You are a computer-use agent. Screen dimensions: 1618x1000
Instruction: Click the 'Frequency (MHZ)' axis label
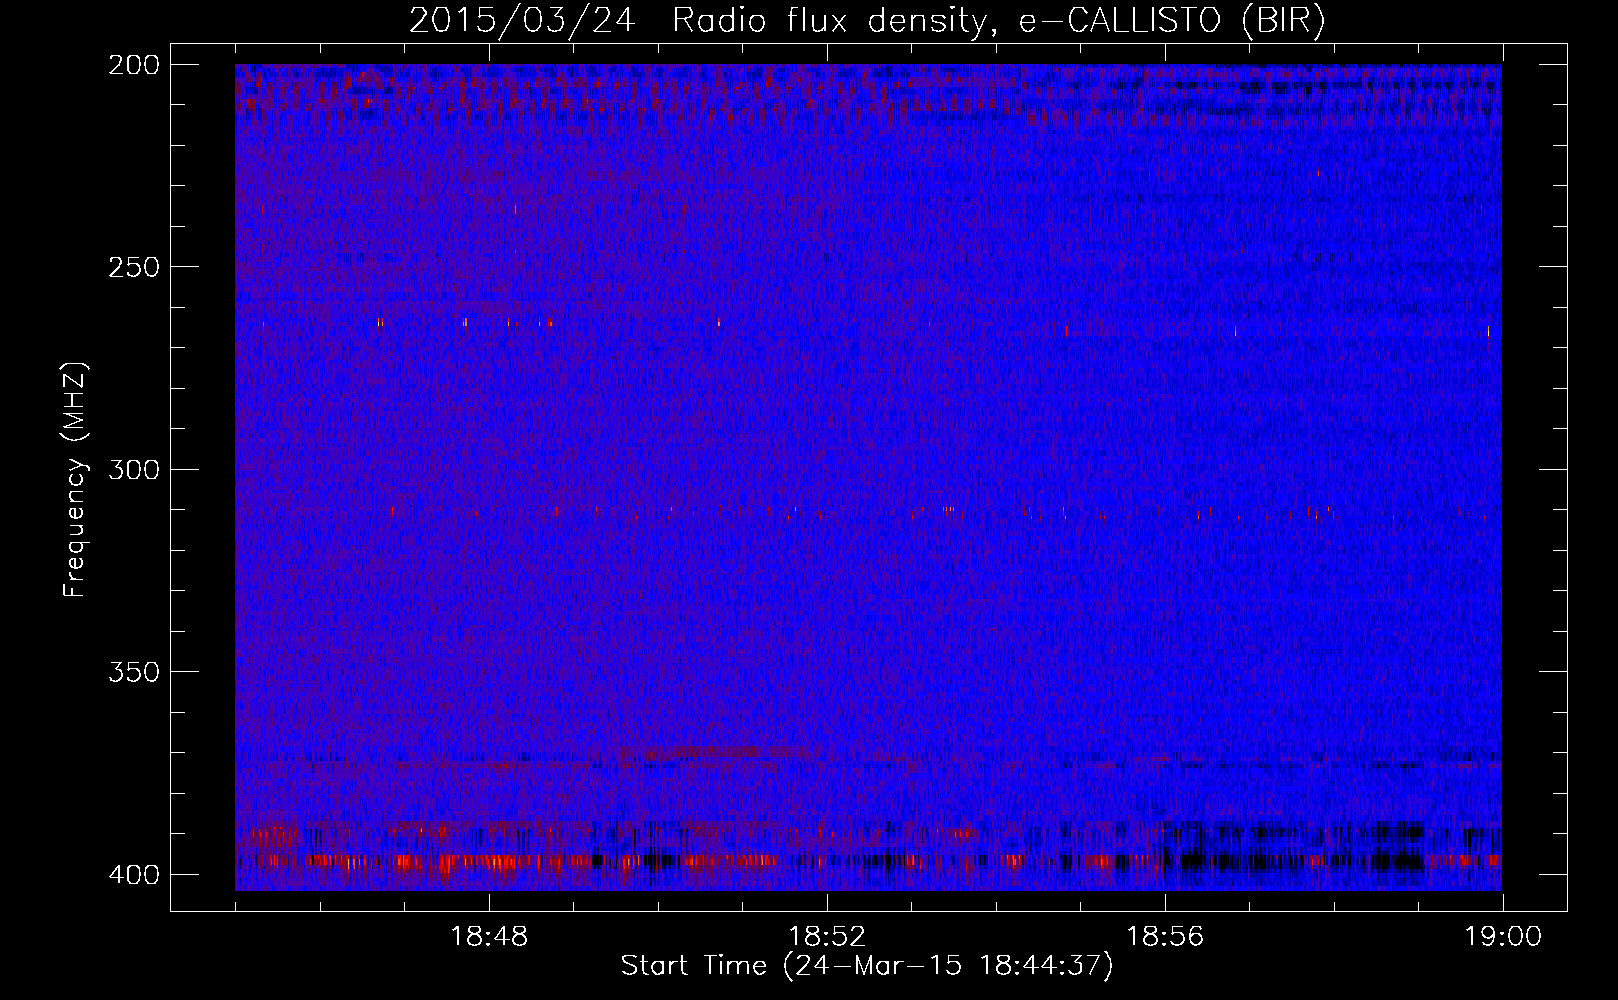tap(75, 479)
